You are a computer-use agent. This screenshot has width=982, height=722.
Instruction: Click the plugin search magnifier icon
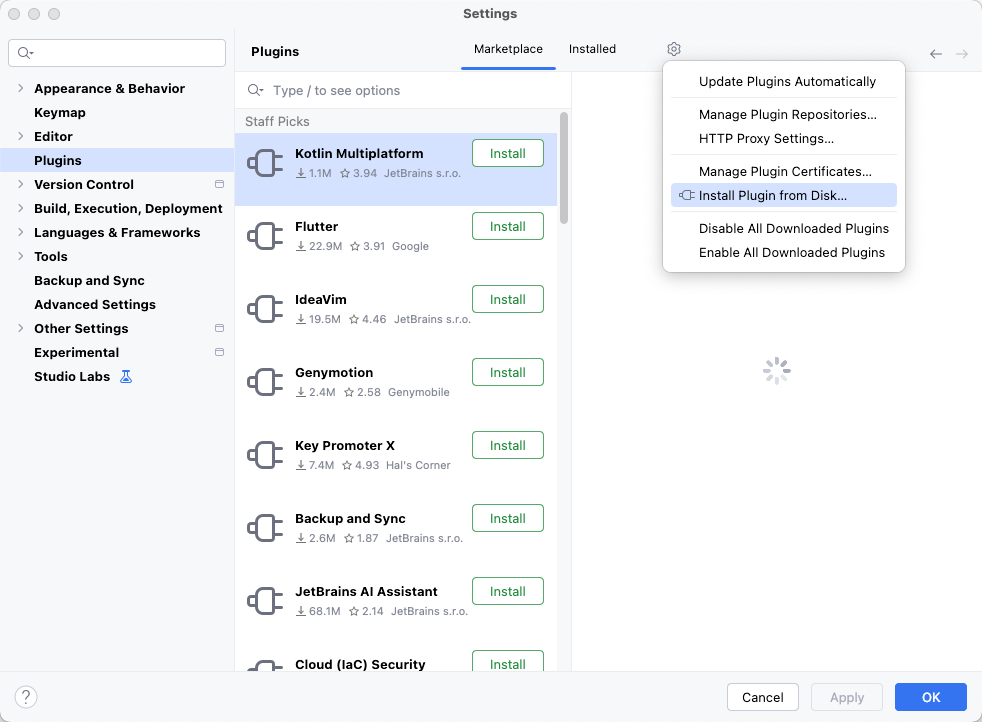coord(255,90)
